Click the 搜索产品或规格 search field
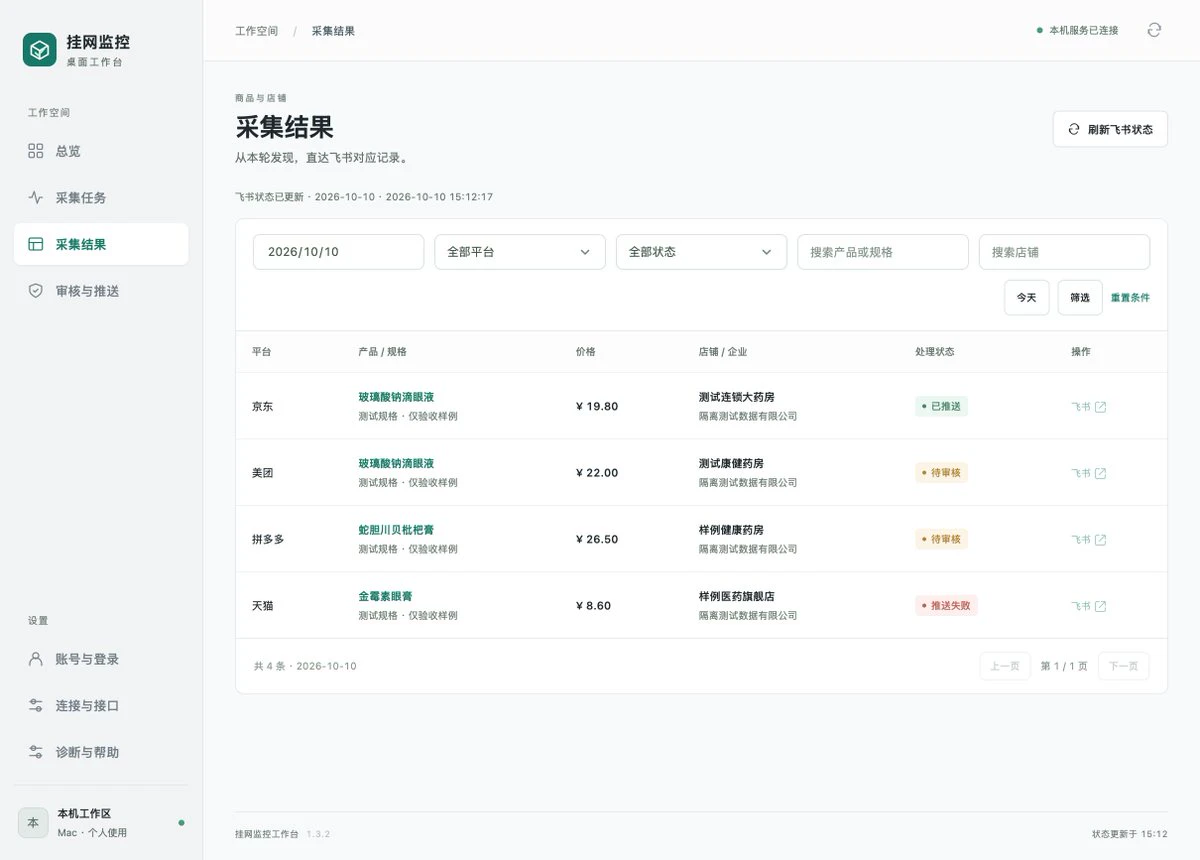Screen dimensions: 1200x860 click(883, 252)
